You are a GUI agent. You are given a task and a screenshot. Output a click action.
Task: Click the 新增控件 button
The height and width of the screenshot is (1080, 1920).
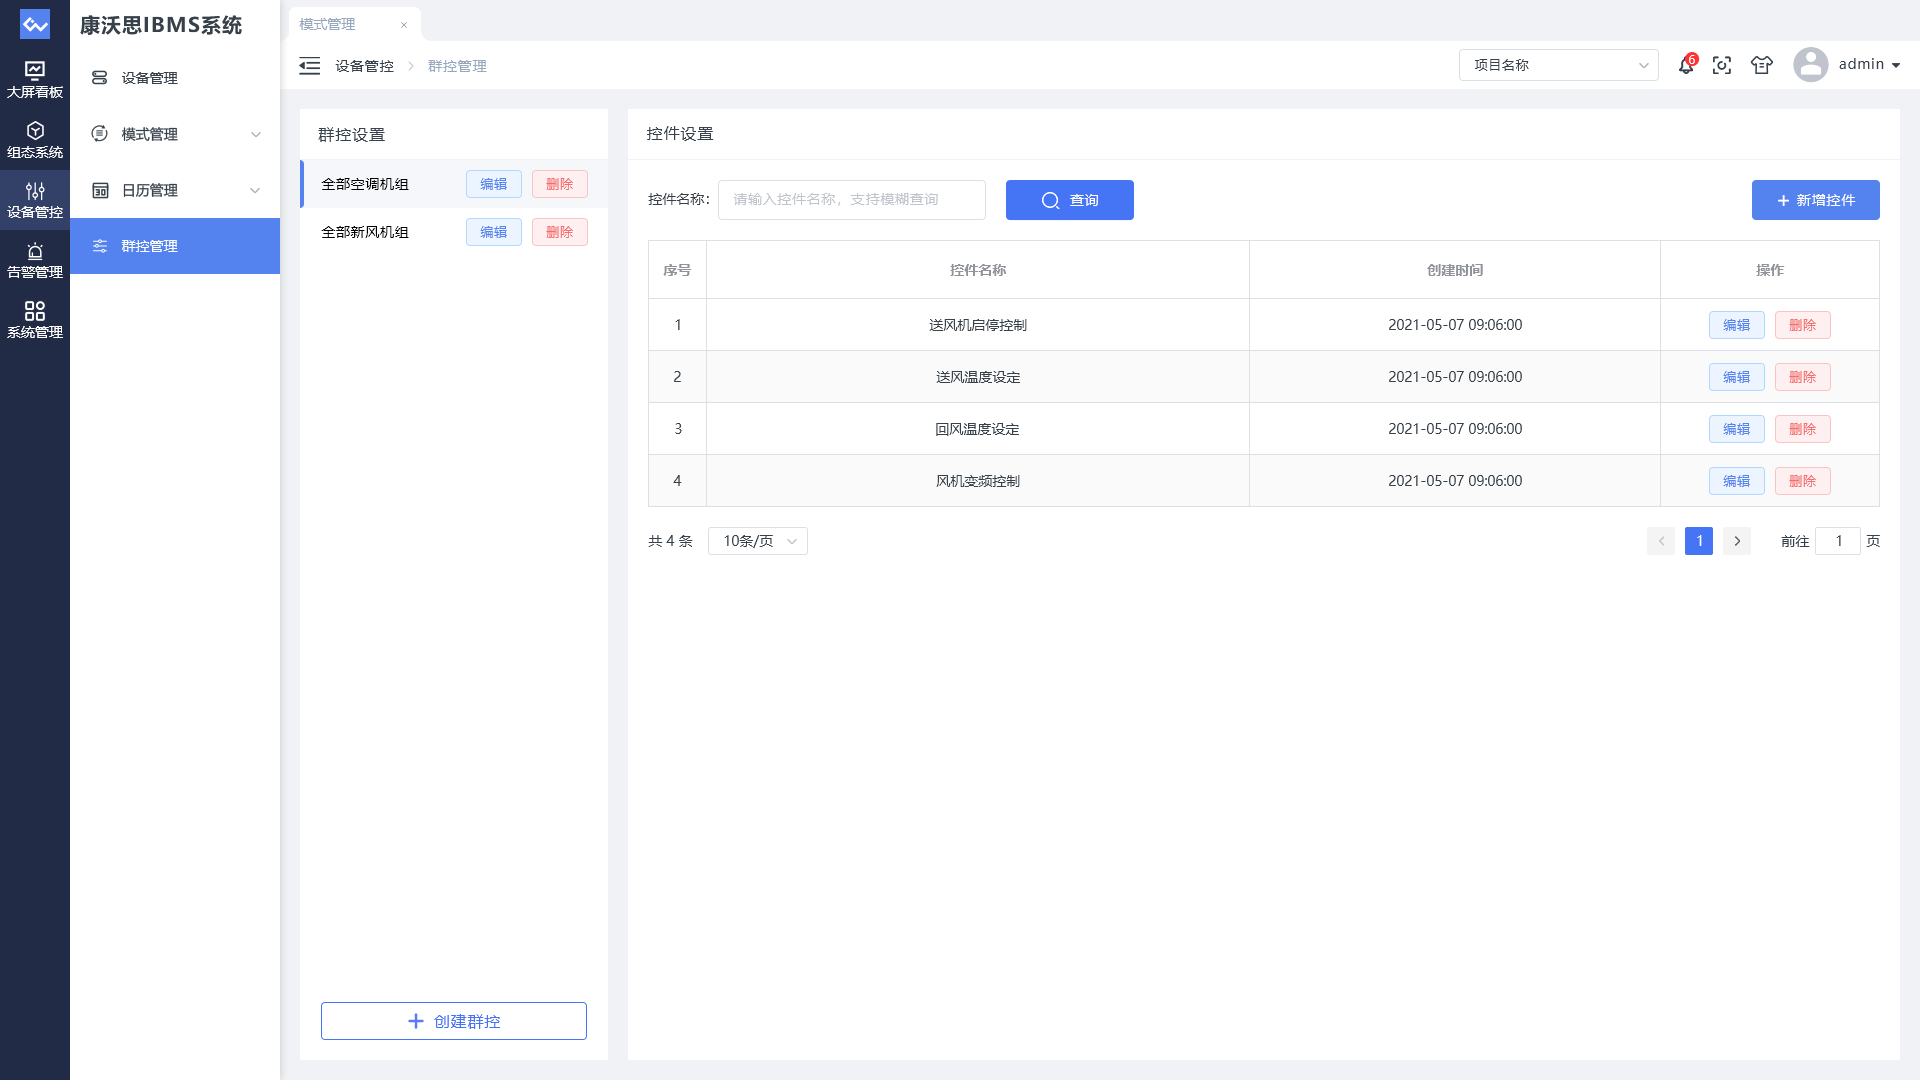(x=1815, y=200)
